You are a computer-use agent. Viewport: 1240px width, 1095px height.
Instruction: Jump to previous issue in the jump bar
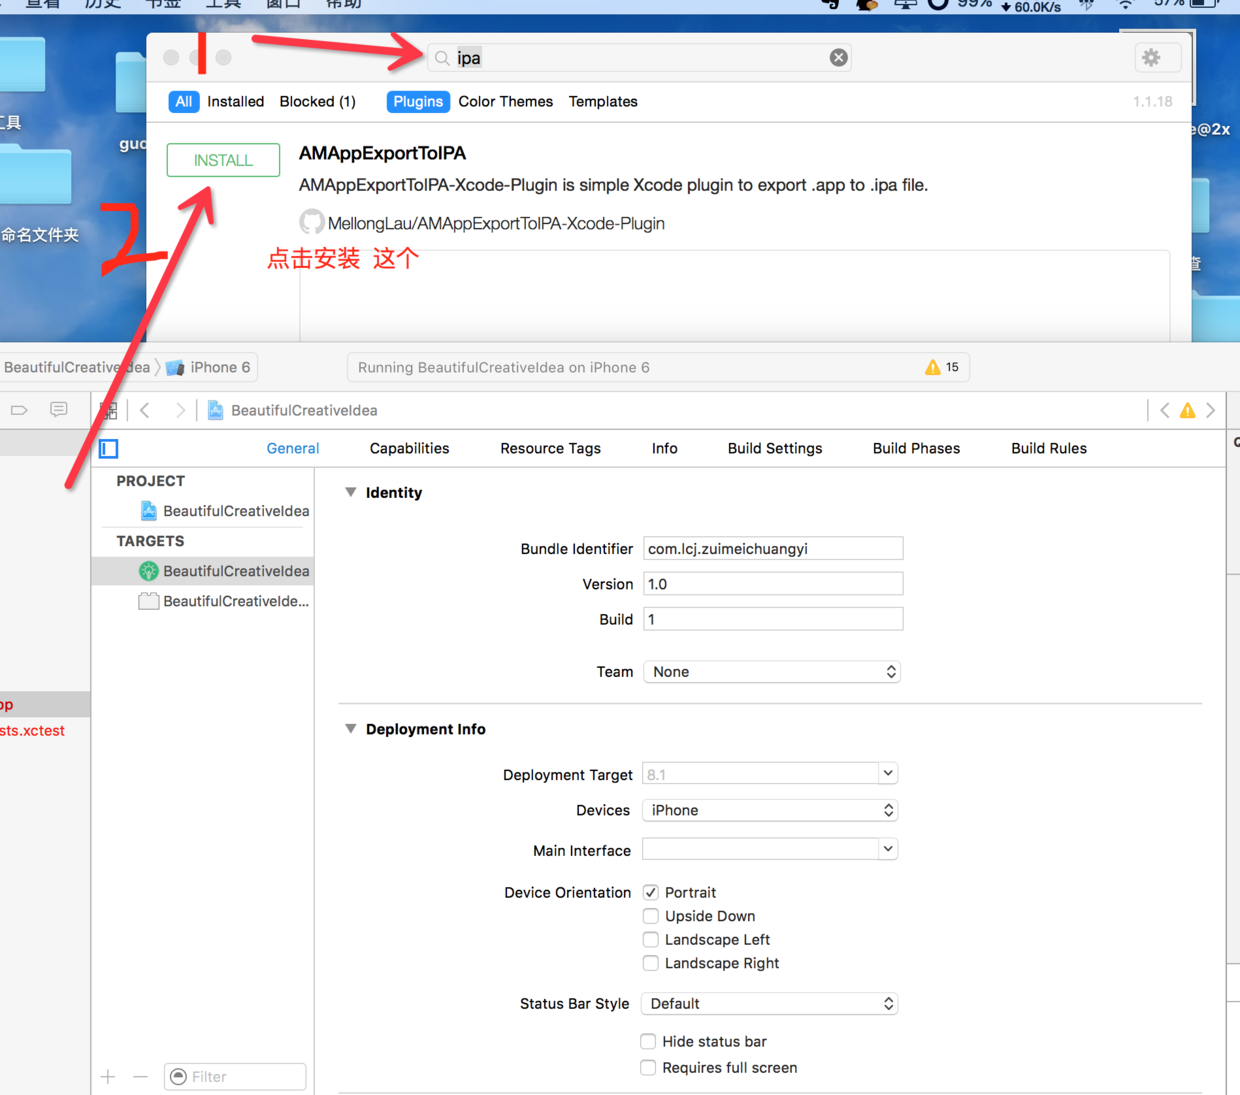1165,410
